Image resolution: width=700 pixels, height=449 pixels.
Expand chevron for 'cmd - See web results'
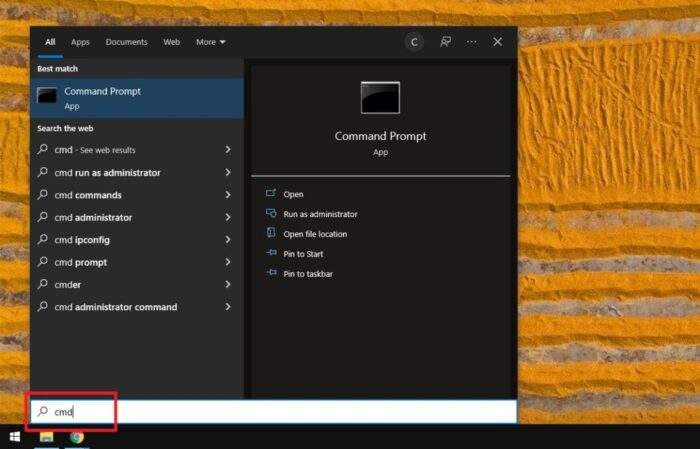click(228, 150)
